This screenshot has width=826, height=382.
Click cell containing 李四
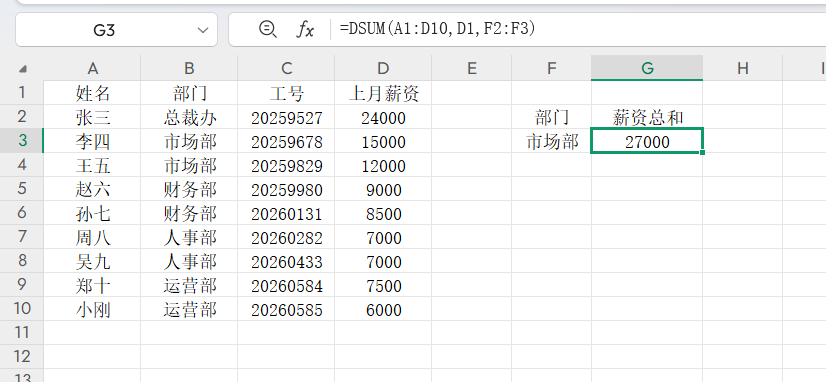click(92, 142)
